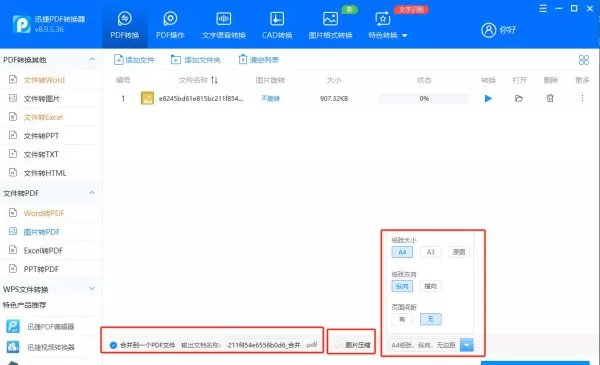The image size is (600, 365).
Task: Click the A4纸张、纵向、无边距 combo box text
Action: coord(423,345)
